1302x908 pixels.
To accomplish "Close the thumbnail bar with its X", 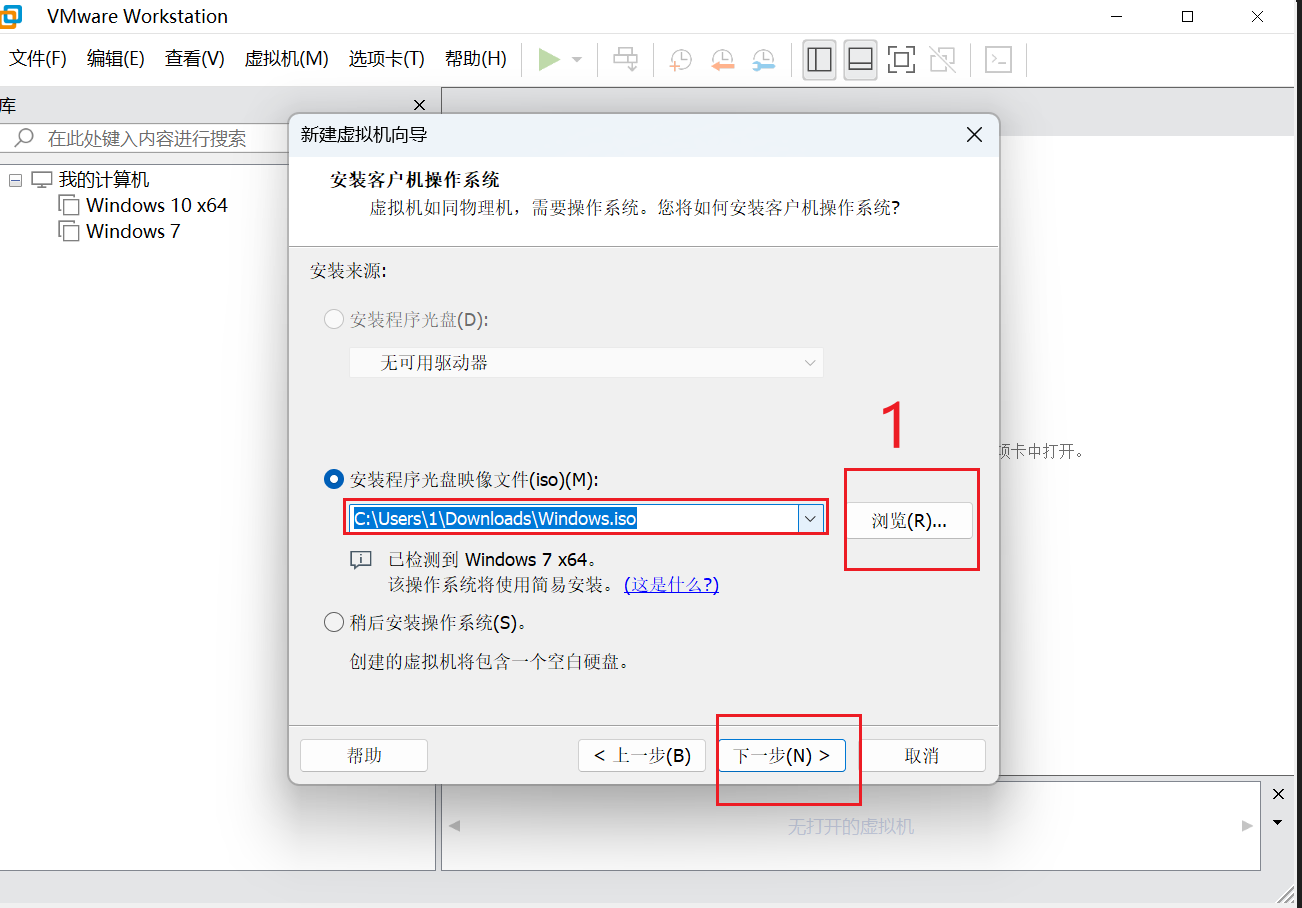I will 1278,794.
